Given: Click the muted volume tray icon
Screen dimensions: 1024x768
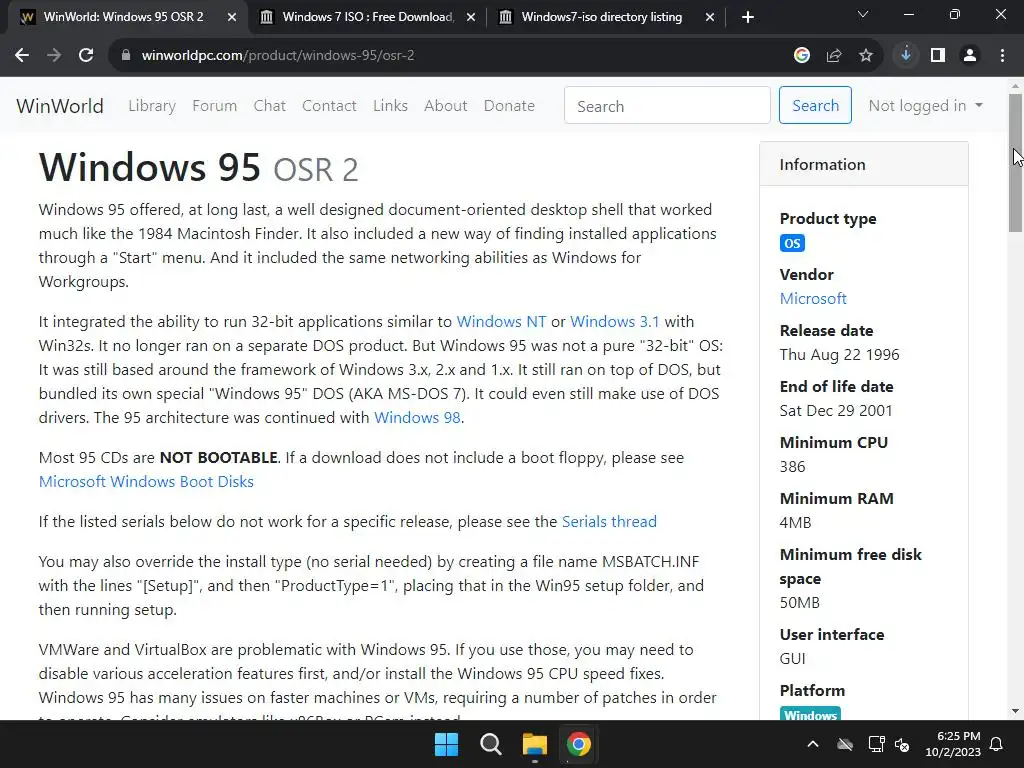Looking at the screenshot, I should [902, 744].
